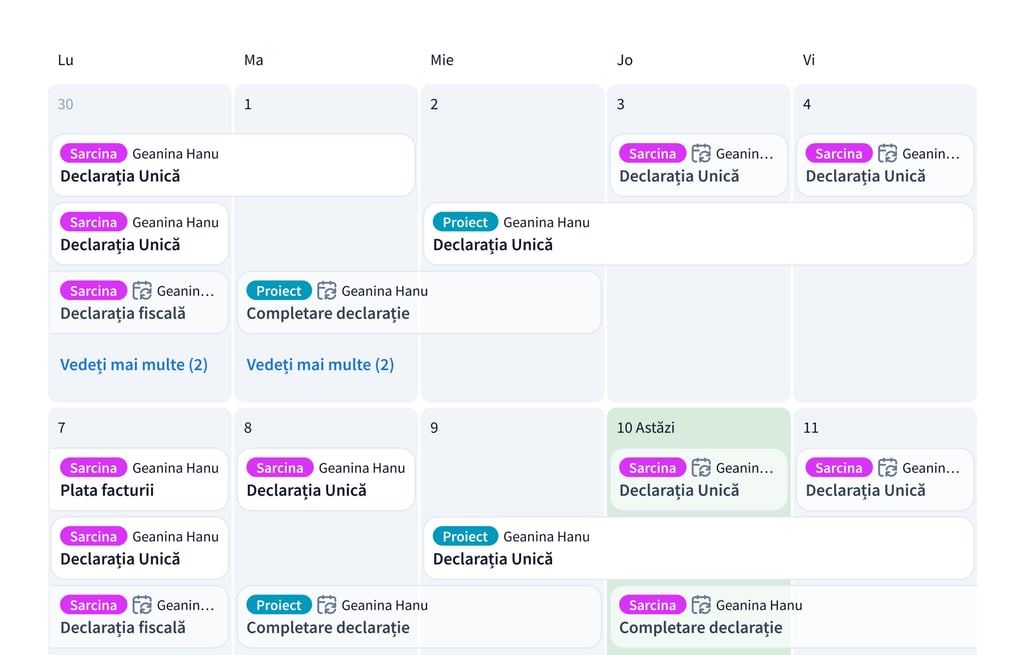Click recurring icon on day 11 Declarația Unică

pos(888,468)
